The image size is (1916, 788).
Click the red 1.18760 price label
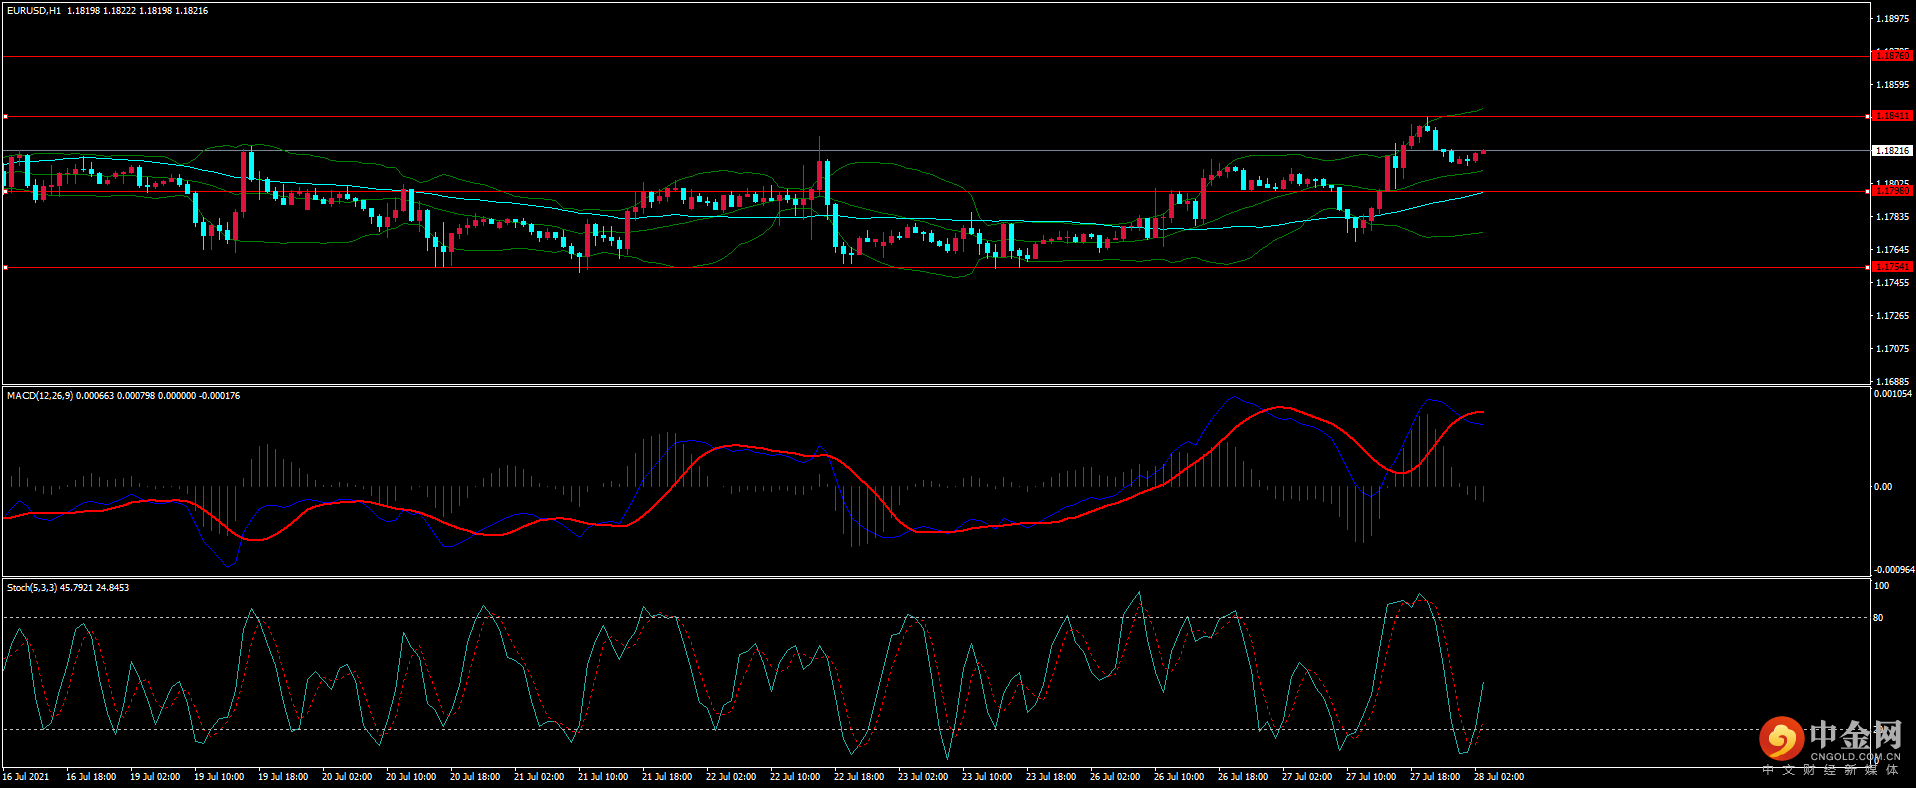click(x=1891, y=56)
